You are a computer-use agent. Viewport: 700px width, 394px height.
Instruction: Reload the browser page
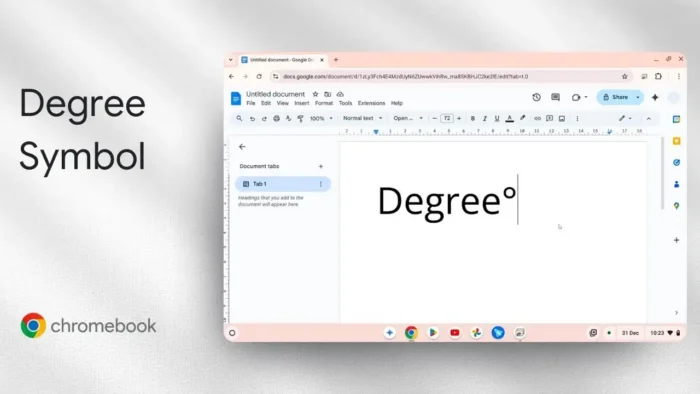[259, 77]
